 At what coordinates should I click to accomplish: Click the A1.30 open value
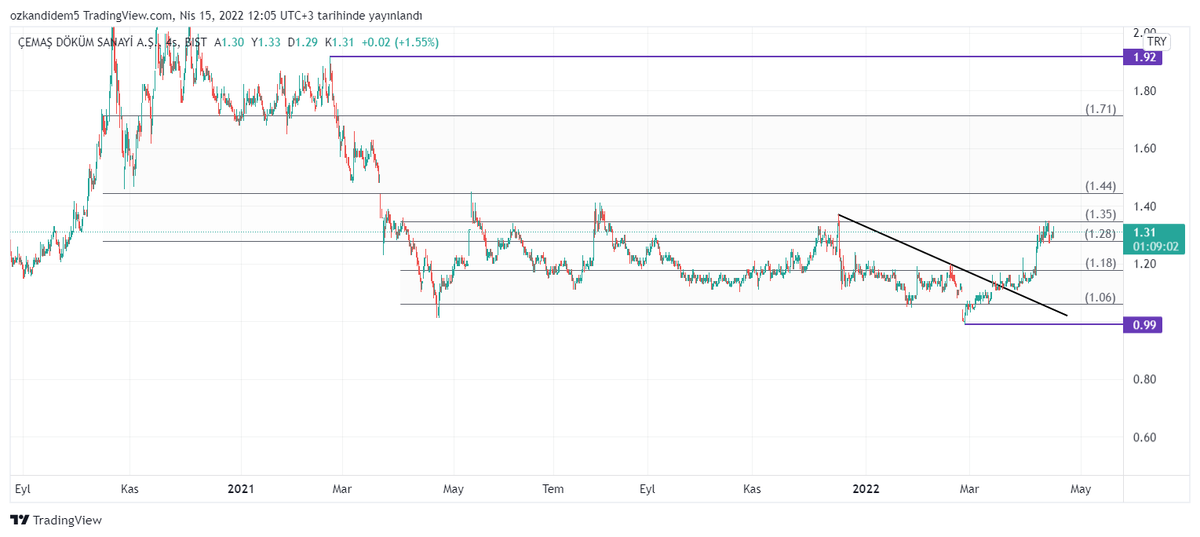tap(229, 42)
